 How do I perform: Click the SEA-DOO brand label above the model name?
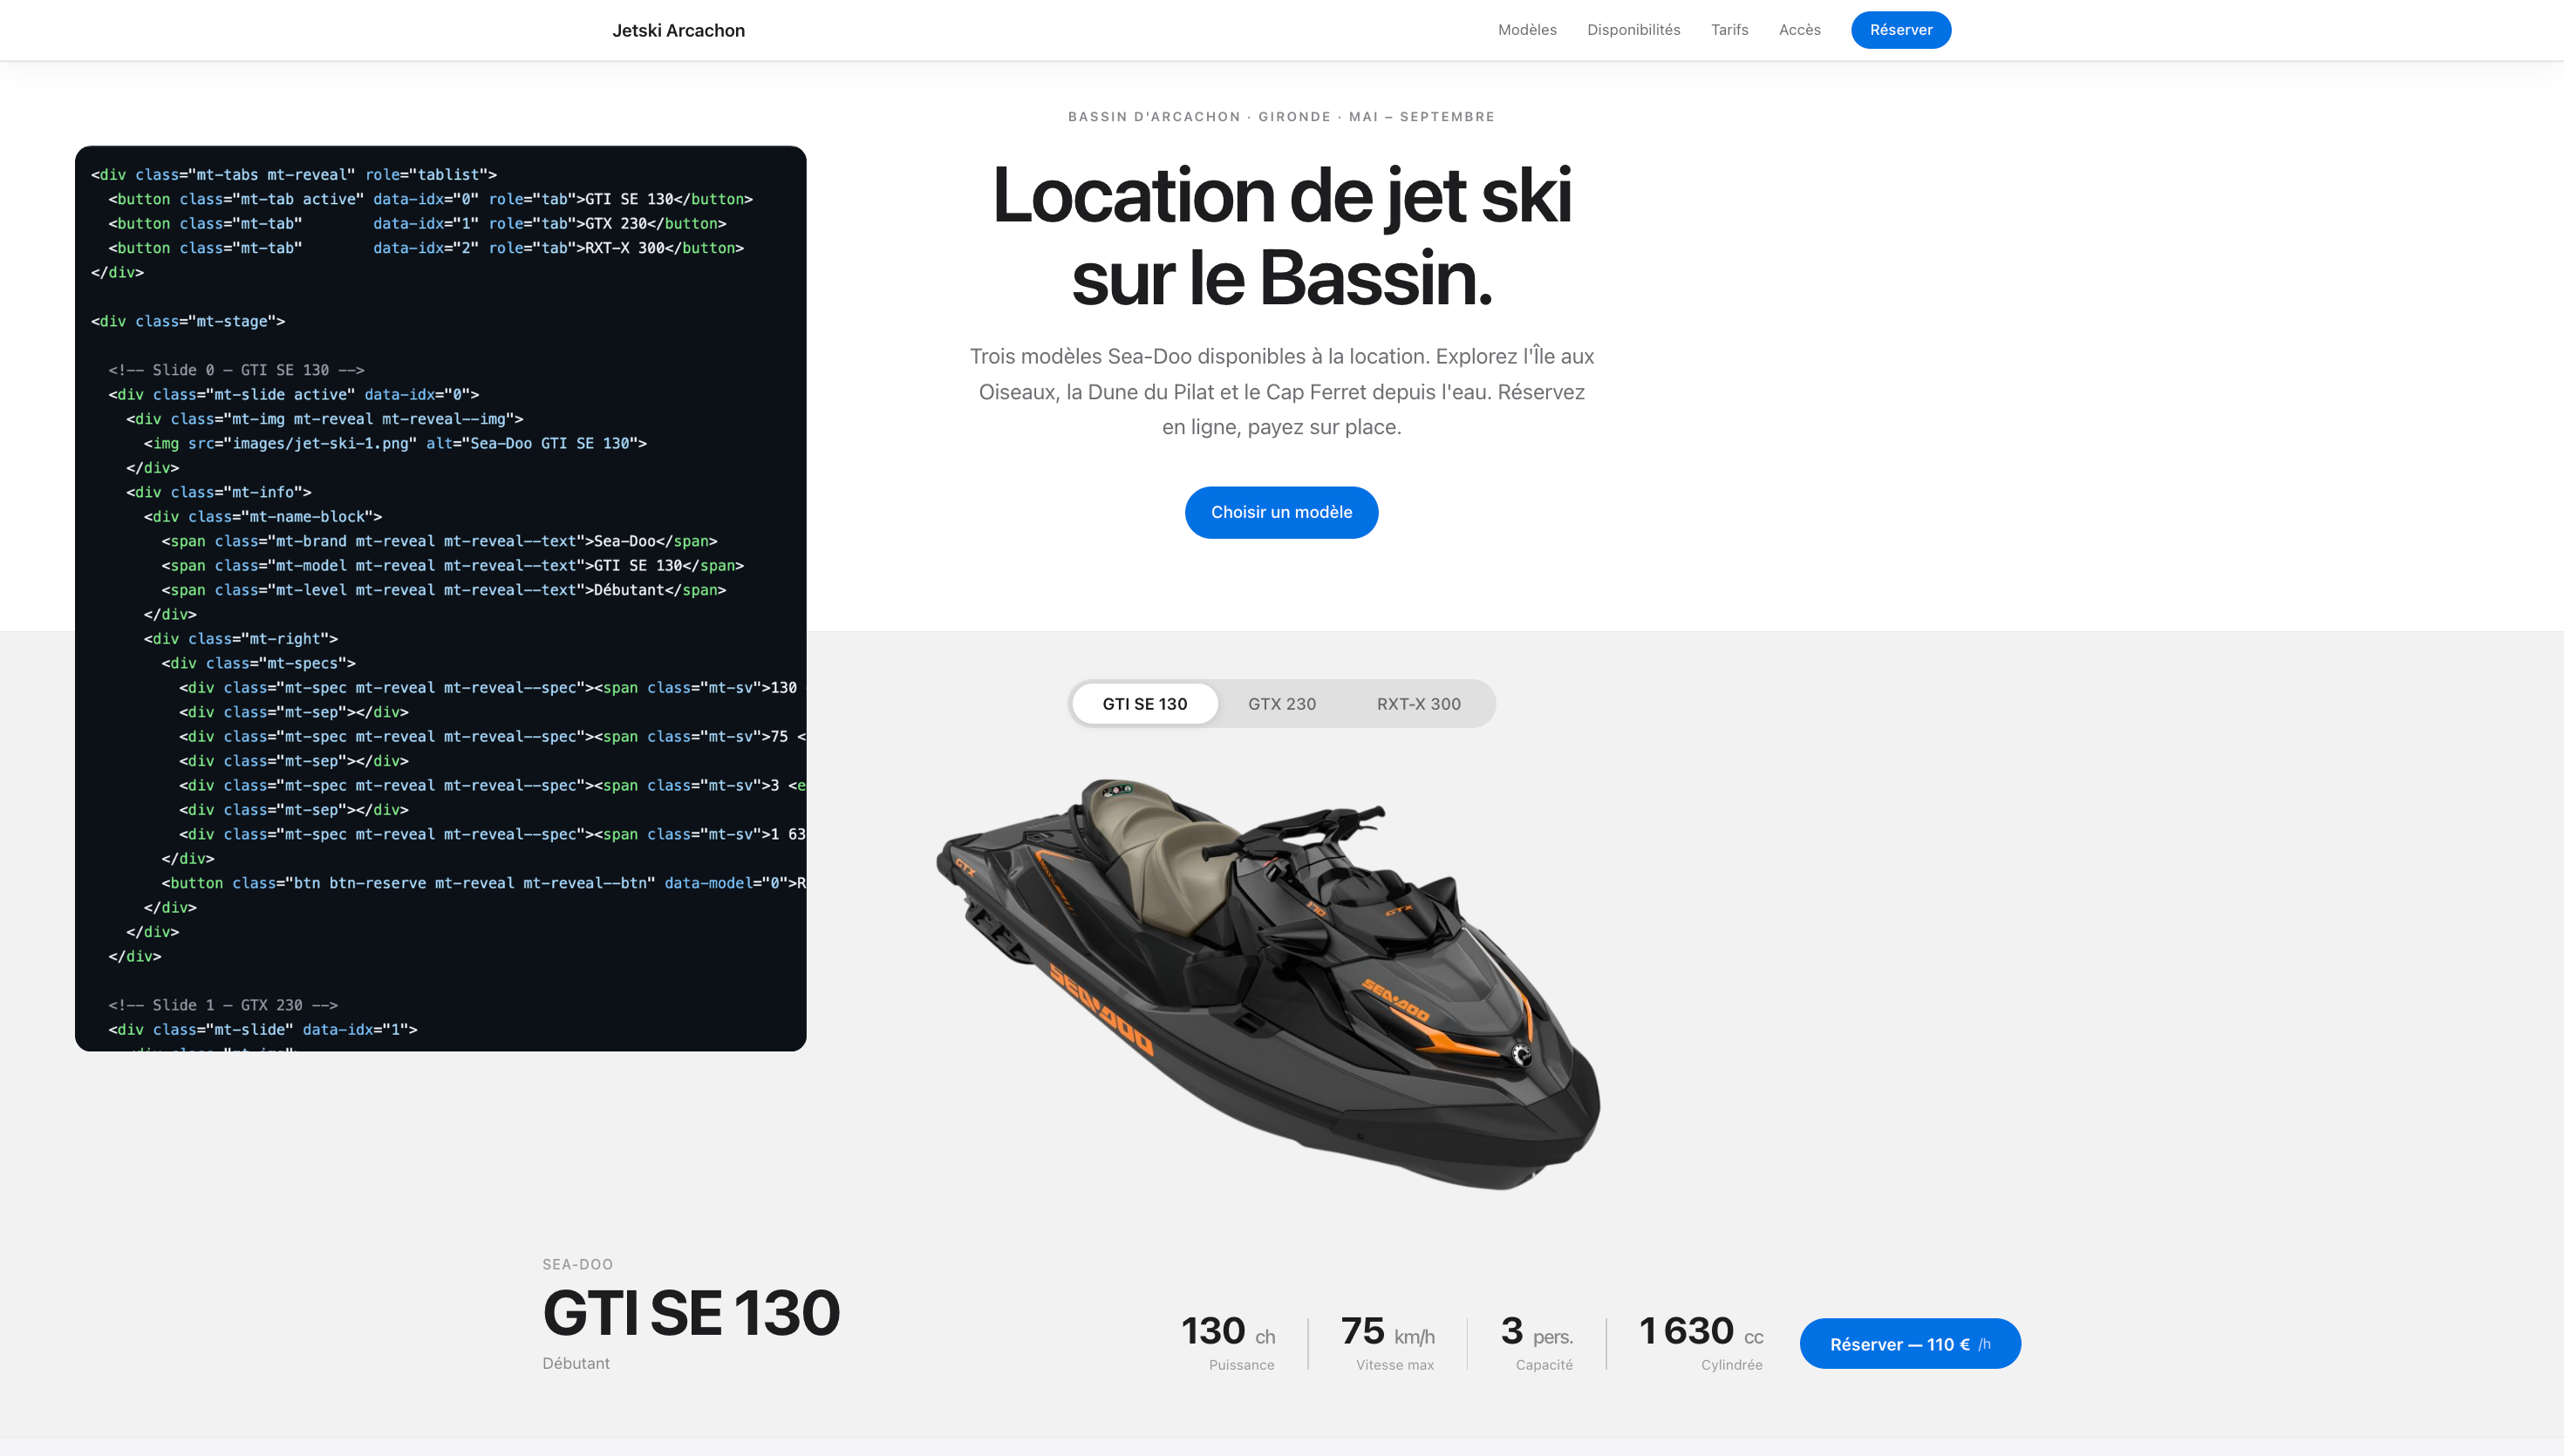(577, 1264)
